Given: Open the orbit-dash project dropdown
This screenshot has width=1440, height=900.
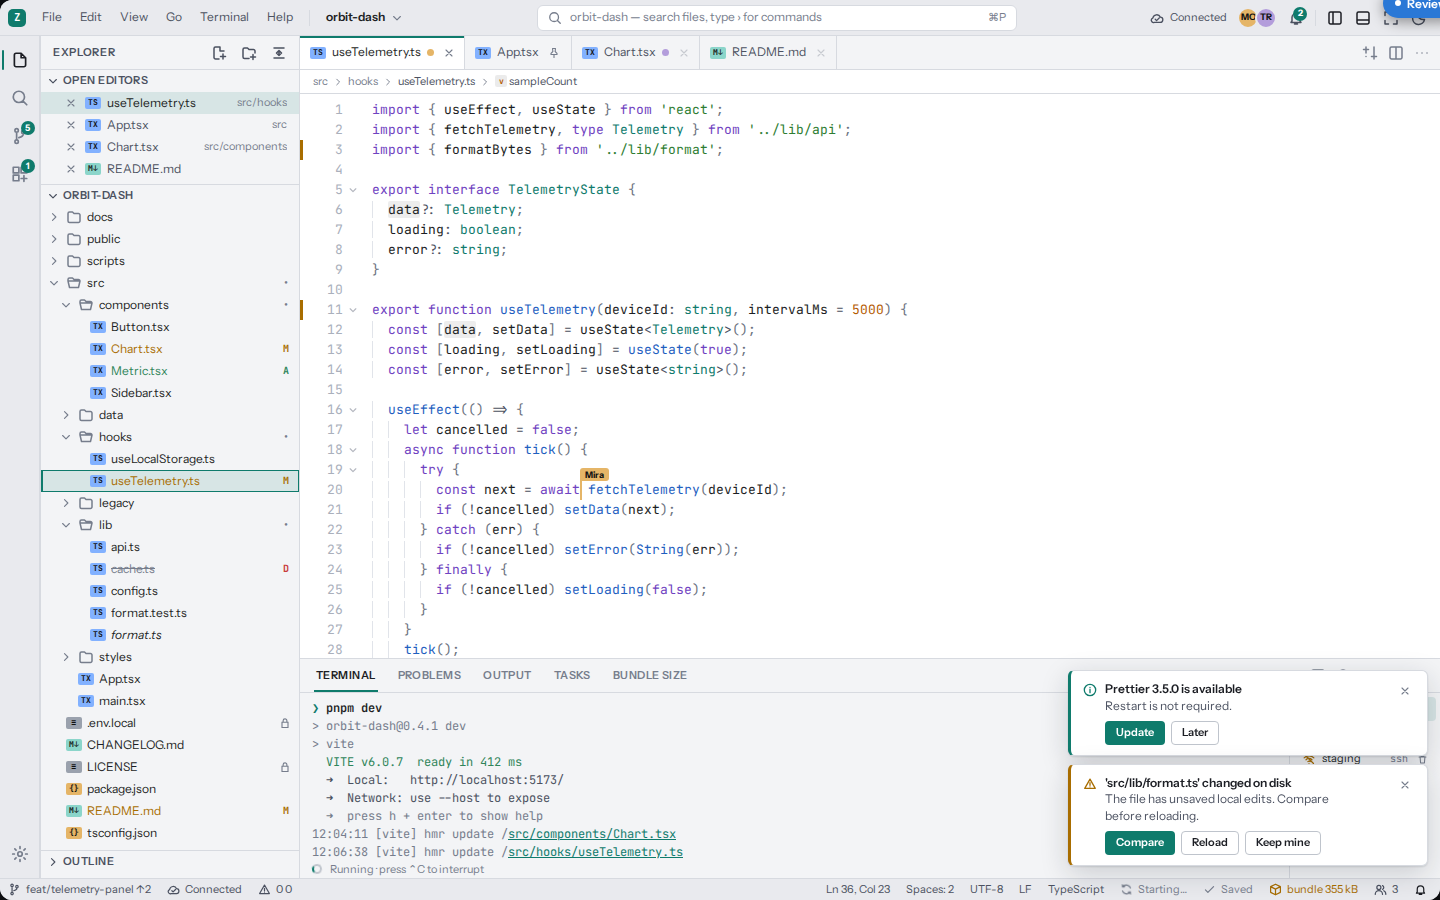Looking at the screenshot, I should coord(363,17).
